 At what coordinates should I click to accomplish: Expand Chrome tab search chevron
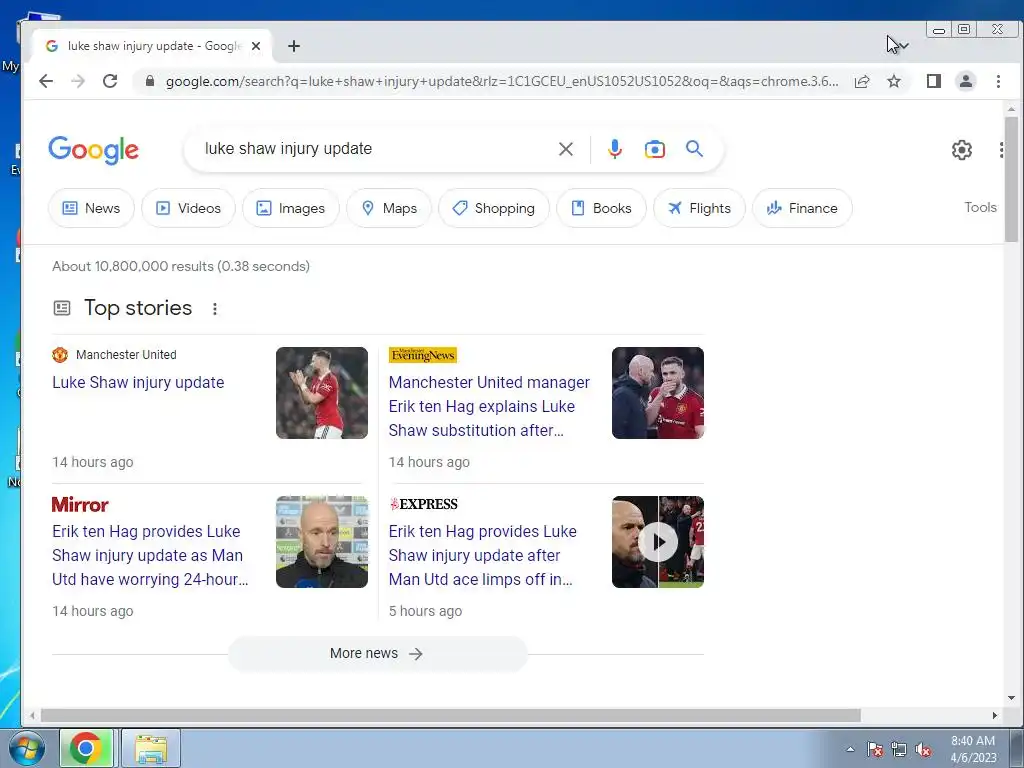904,46
